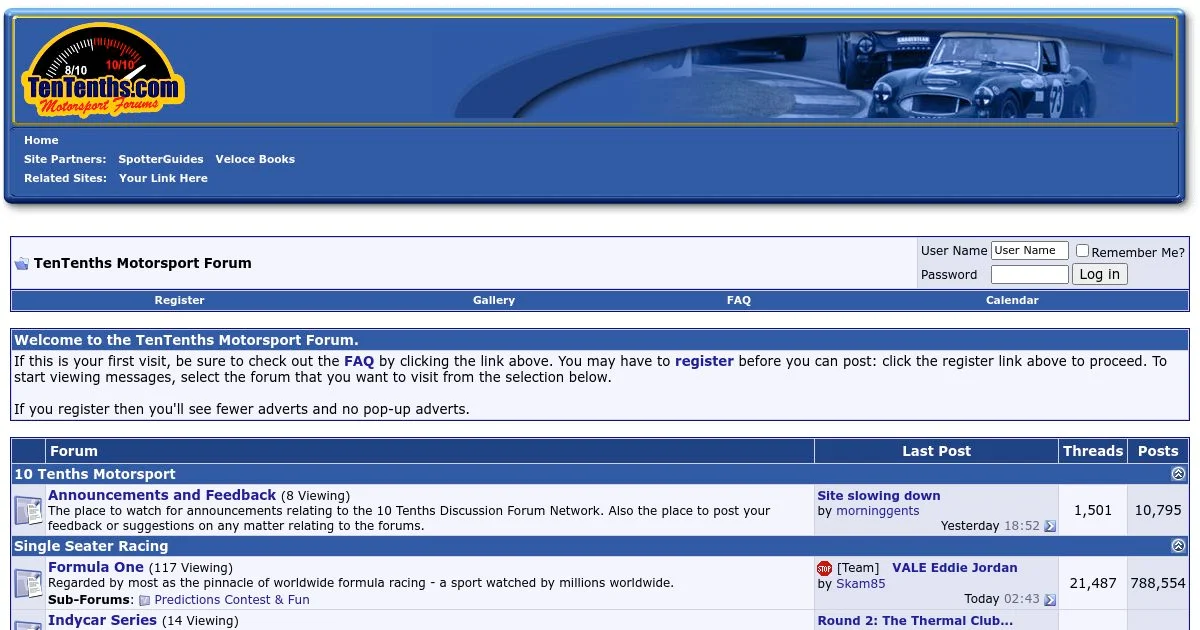Toggle the Remember Me checkbox
Image resolution: width=1200 pixels, height=630 pixels.
1082,251
